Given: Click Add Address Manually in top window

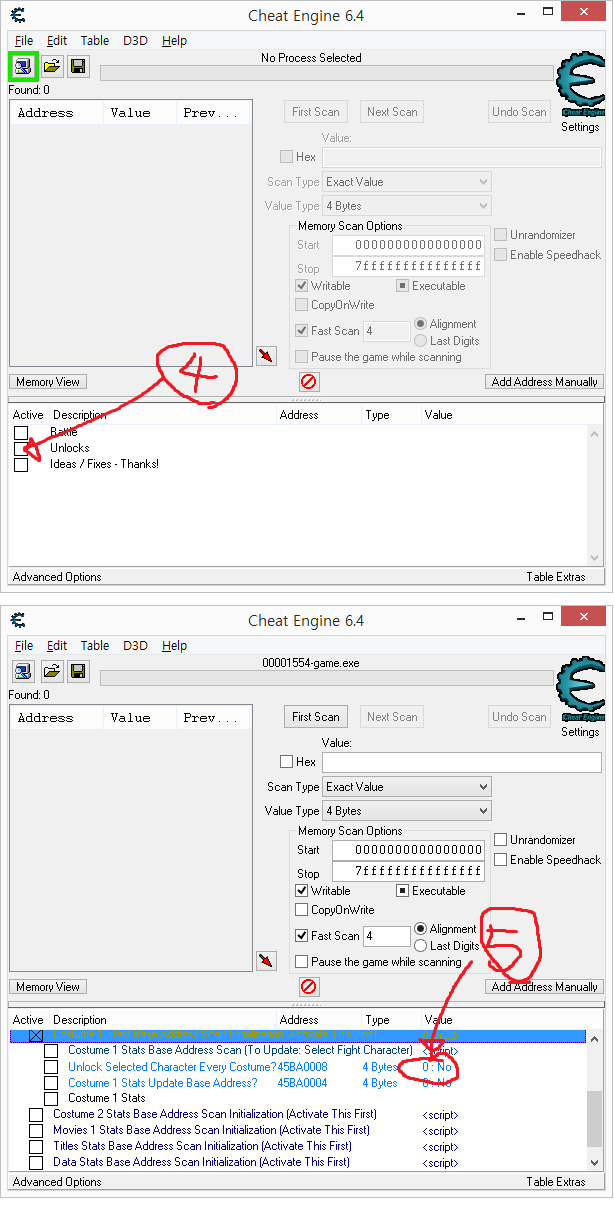Looking at the screenshot, I should 545,382.
